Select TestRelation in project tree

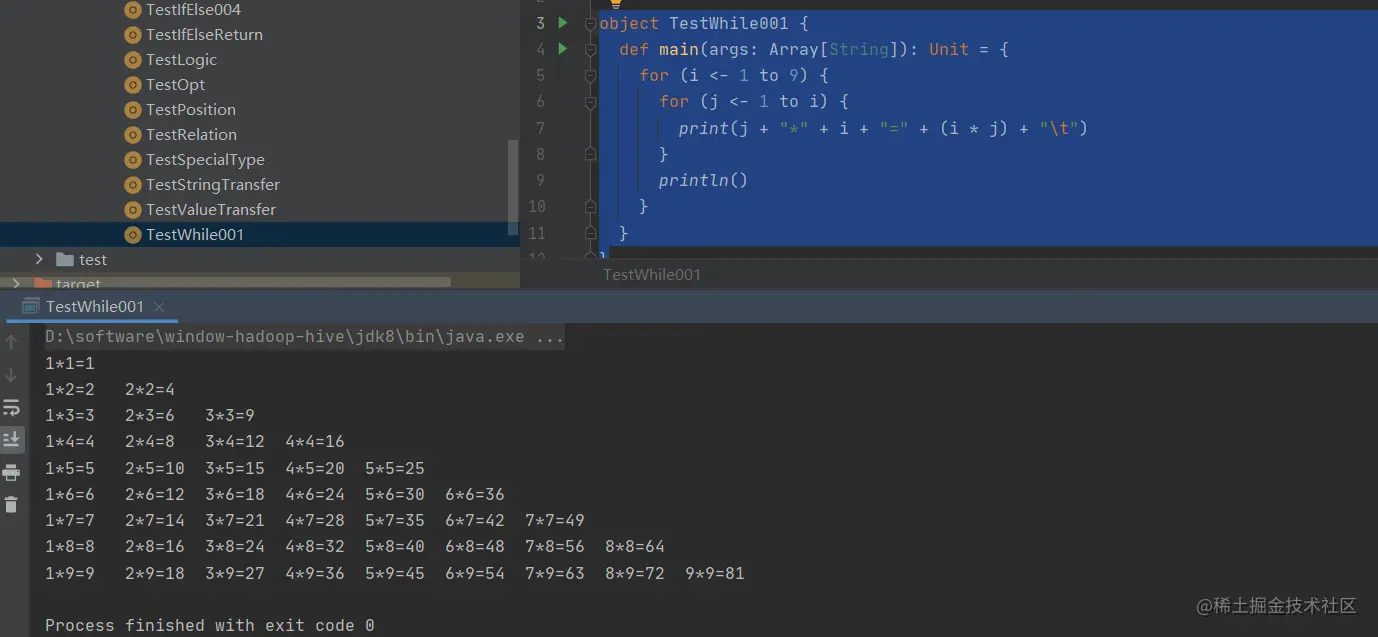(191, 135)
